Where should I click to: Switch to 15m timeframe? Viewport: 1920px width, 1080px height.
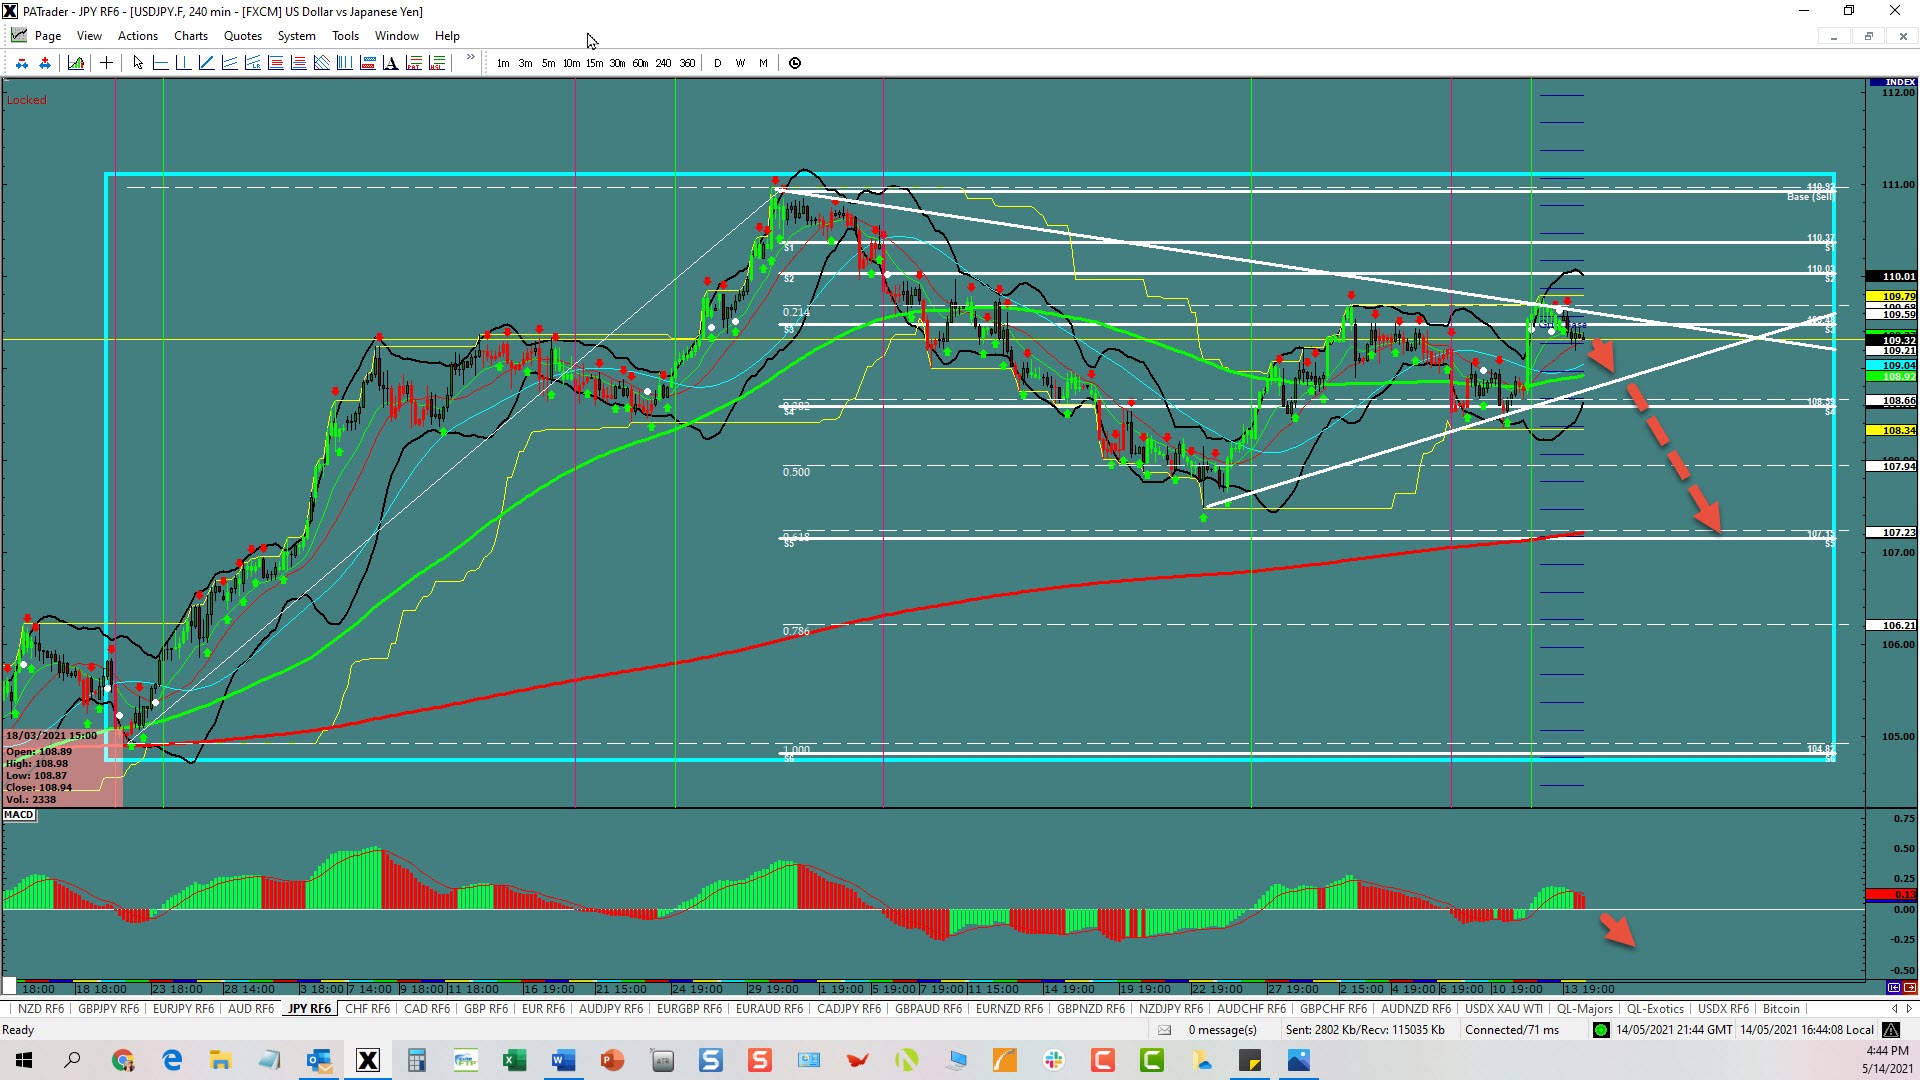(594, 63)
